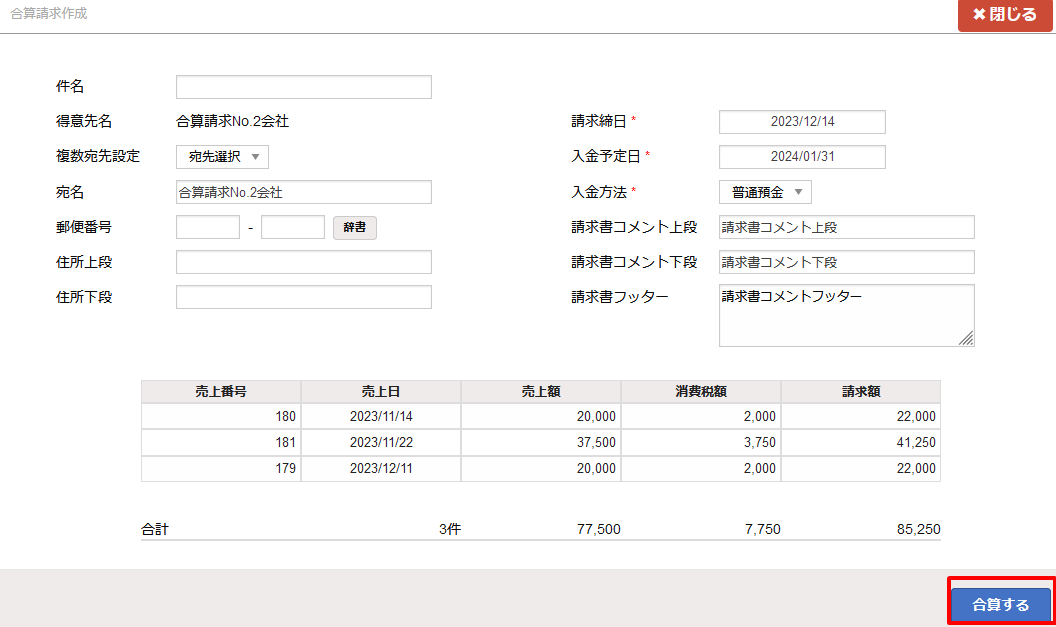Click the 辞書 dictionary lookup button
Viewport: 1056px width, 627px height.
[x=355, y=227]
